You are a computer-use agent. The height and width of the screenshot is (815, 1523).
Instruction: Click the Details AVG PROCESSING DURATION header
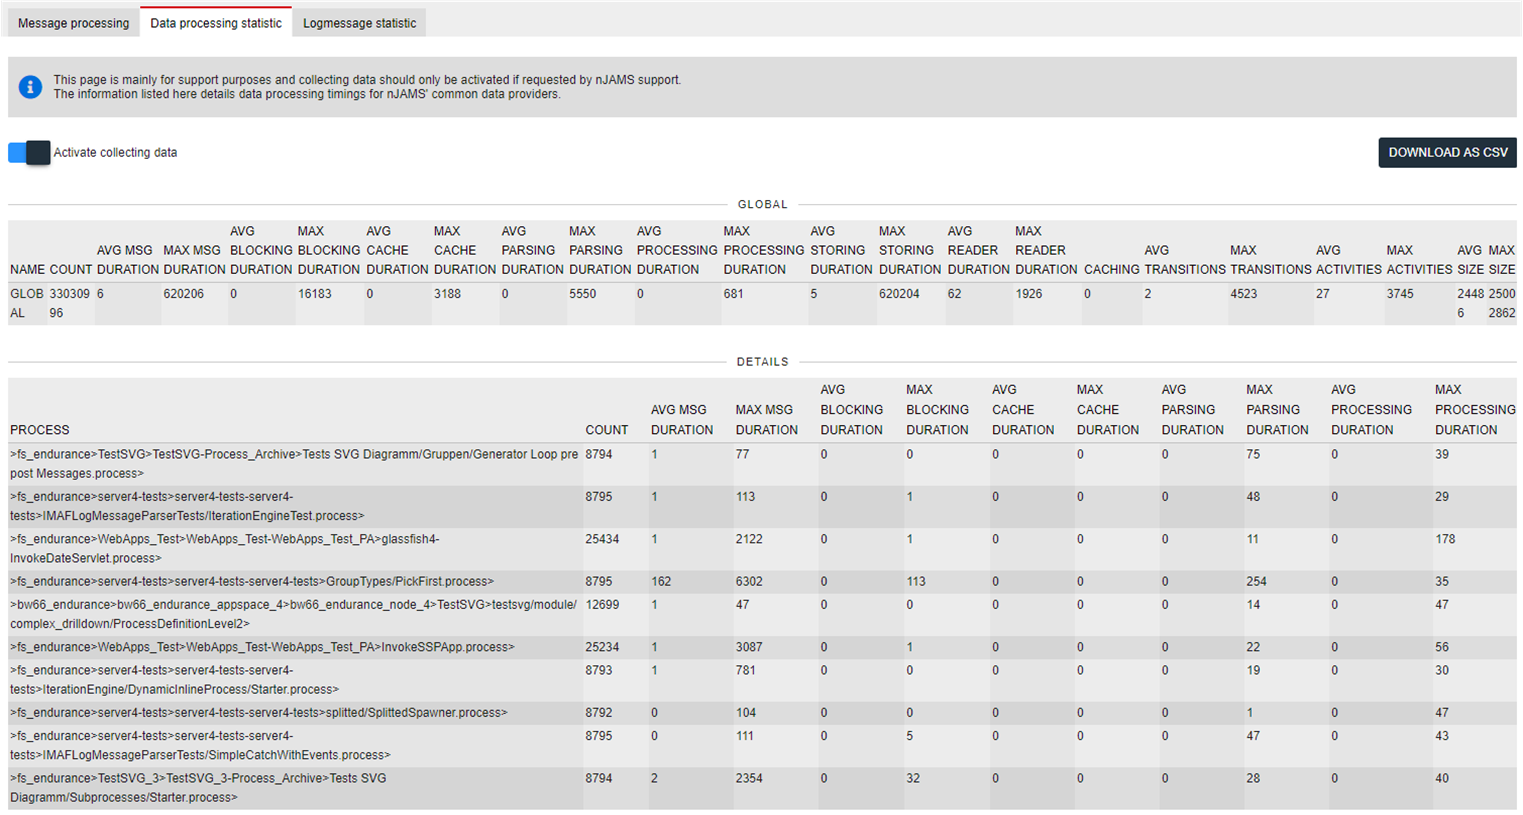[x=1372, y=410]
